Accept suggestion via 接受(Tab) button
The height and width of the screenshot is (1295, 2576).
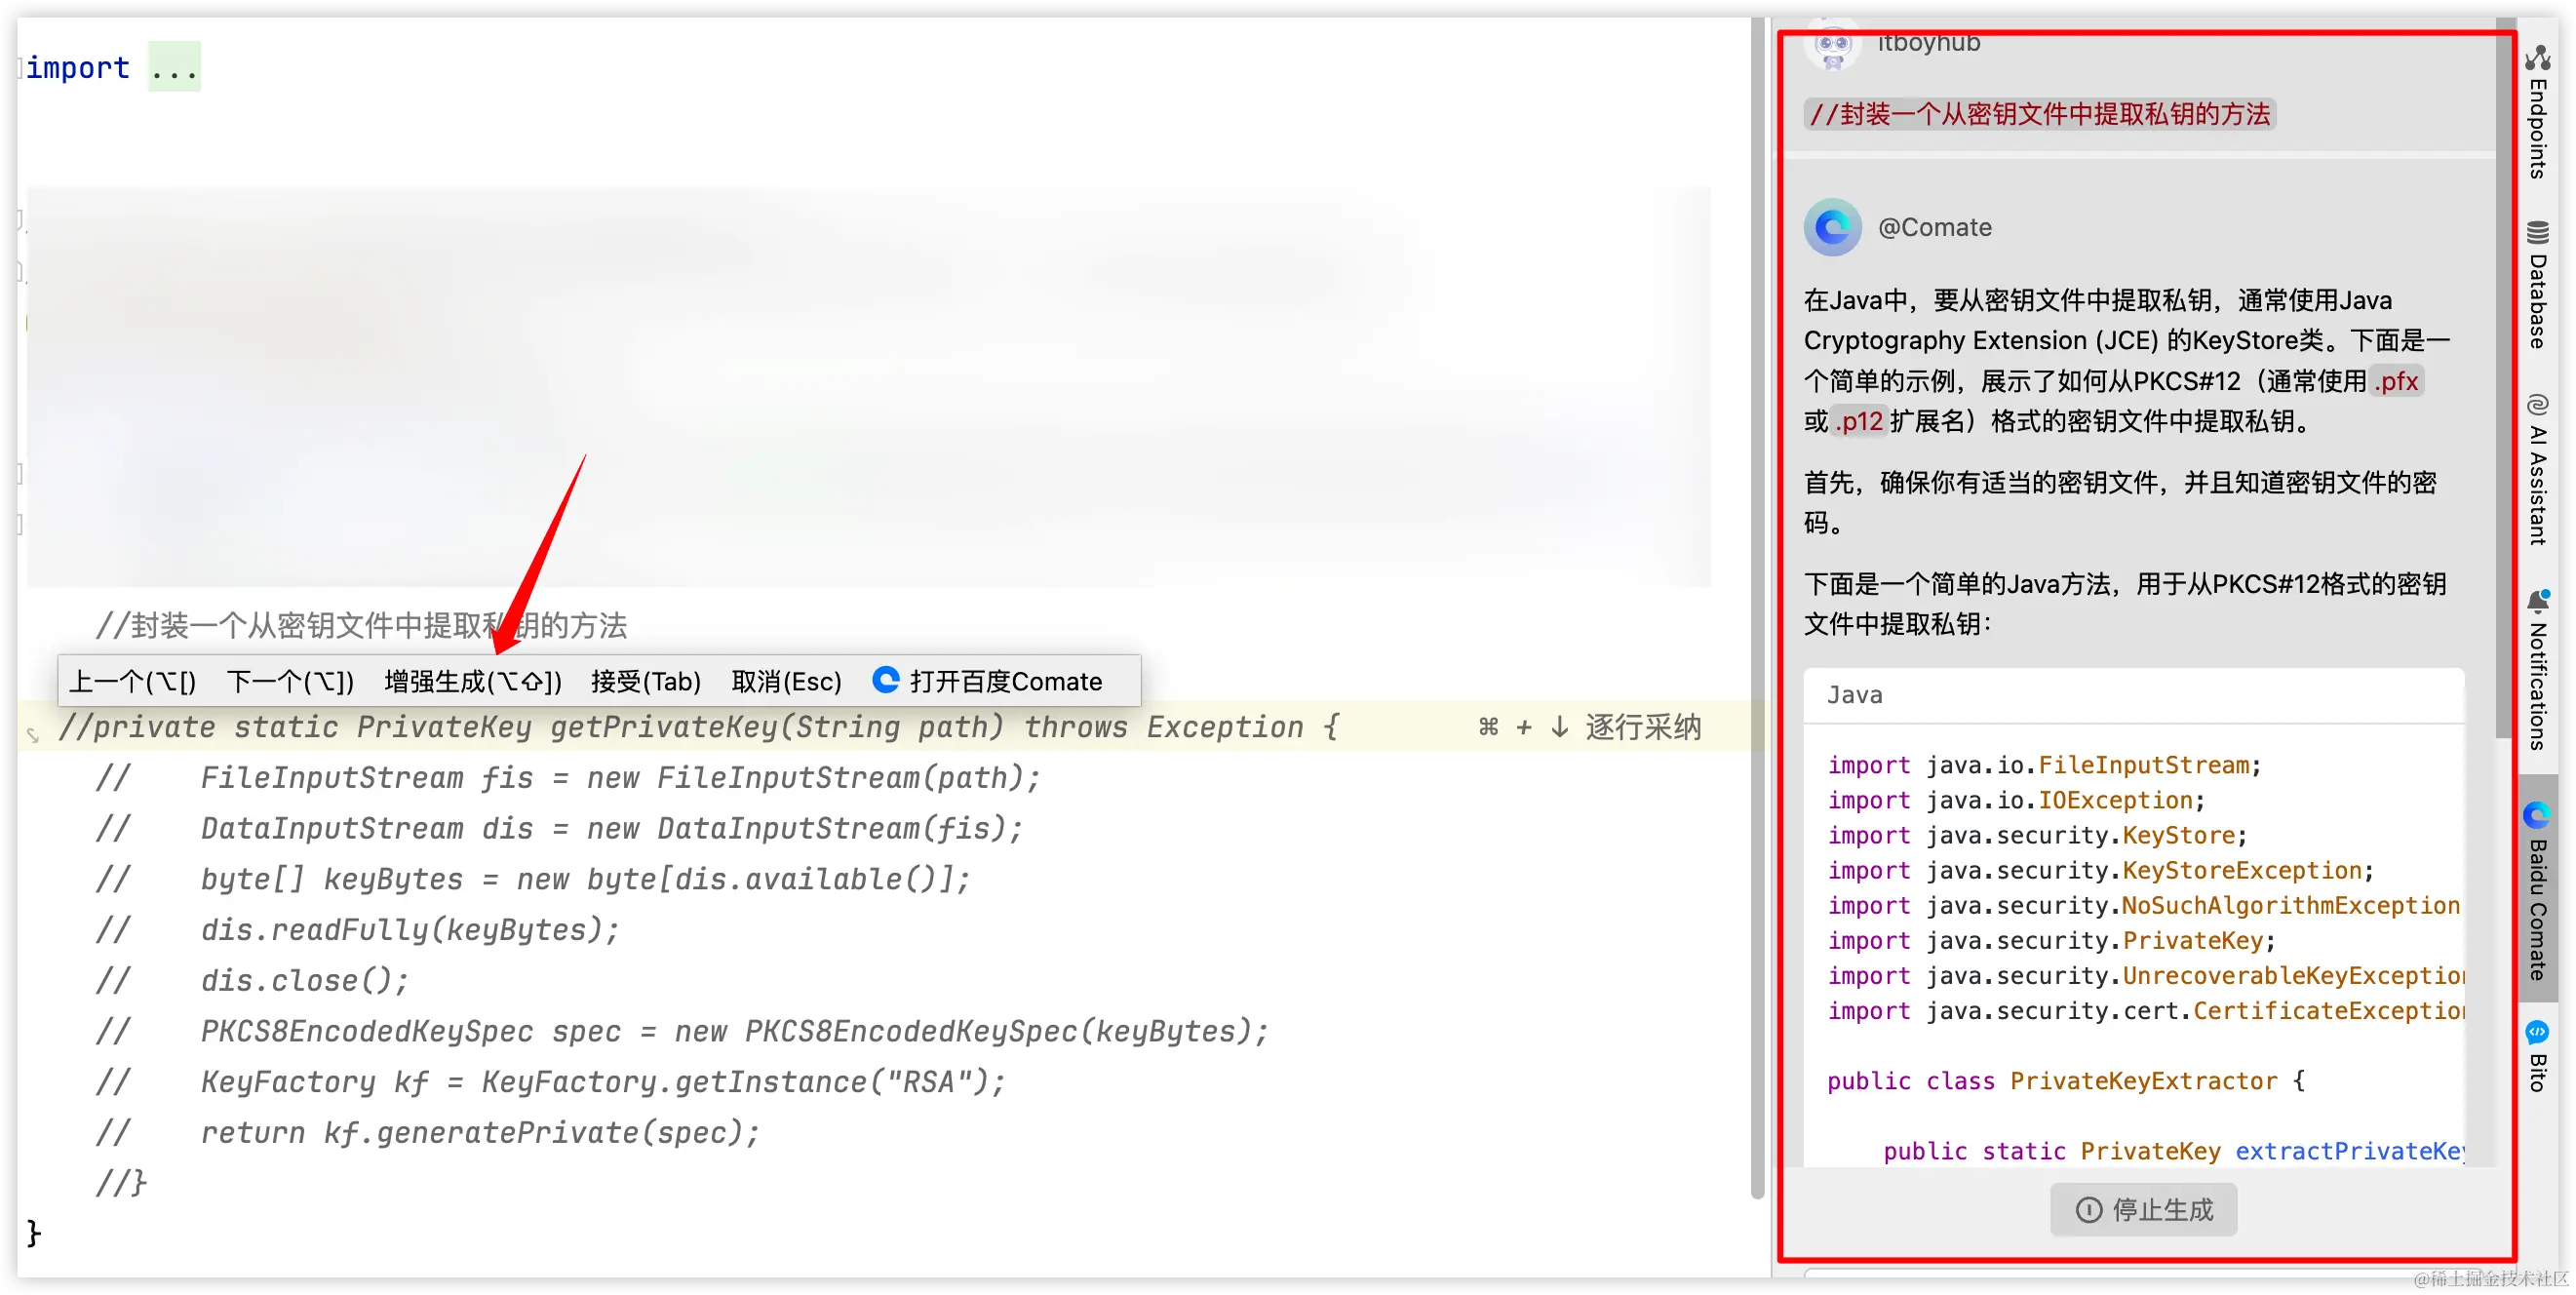(x=645, y=682)
